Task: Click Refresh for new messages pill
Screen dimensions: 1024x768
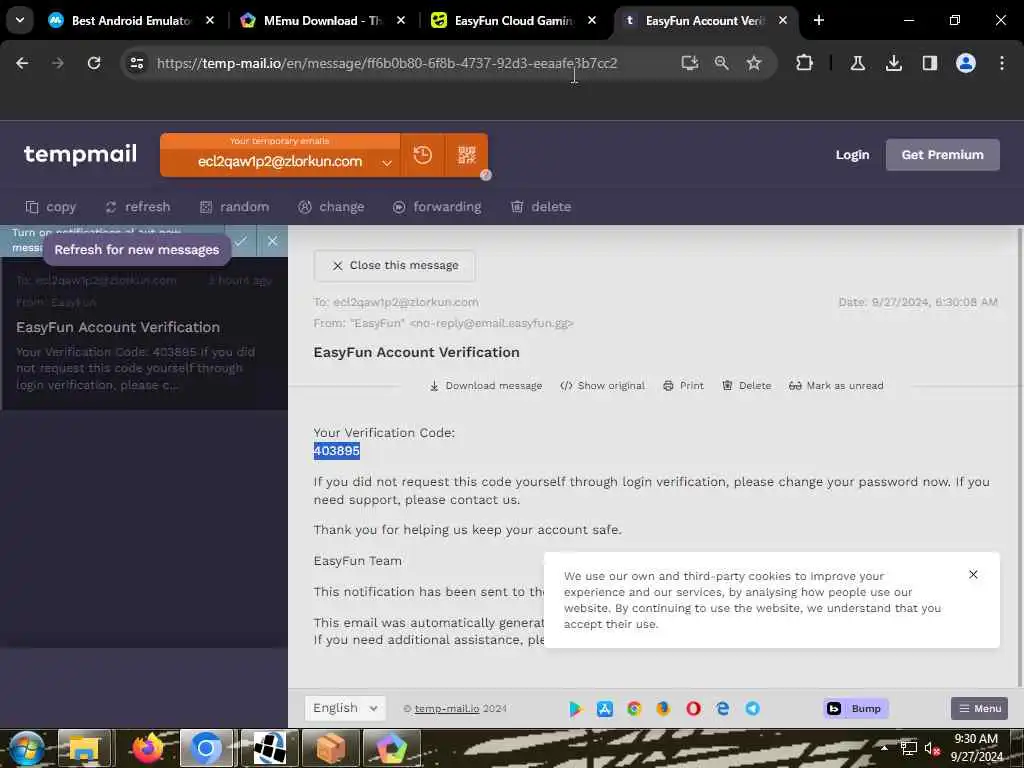Action: point(136,250)
